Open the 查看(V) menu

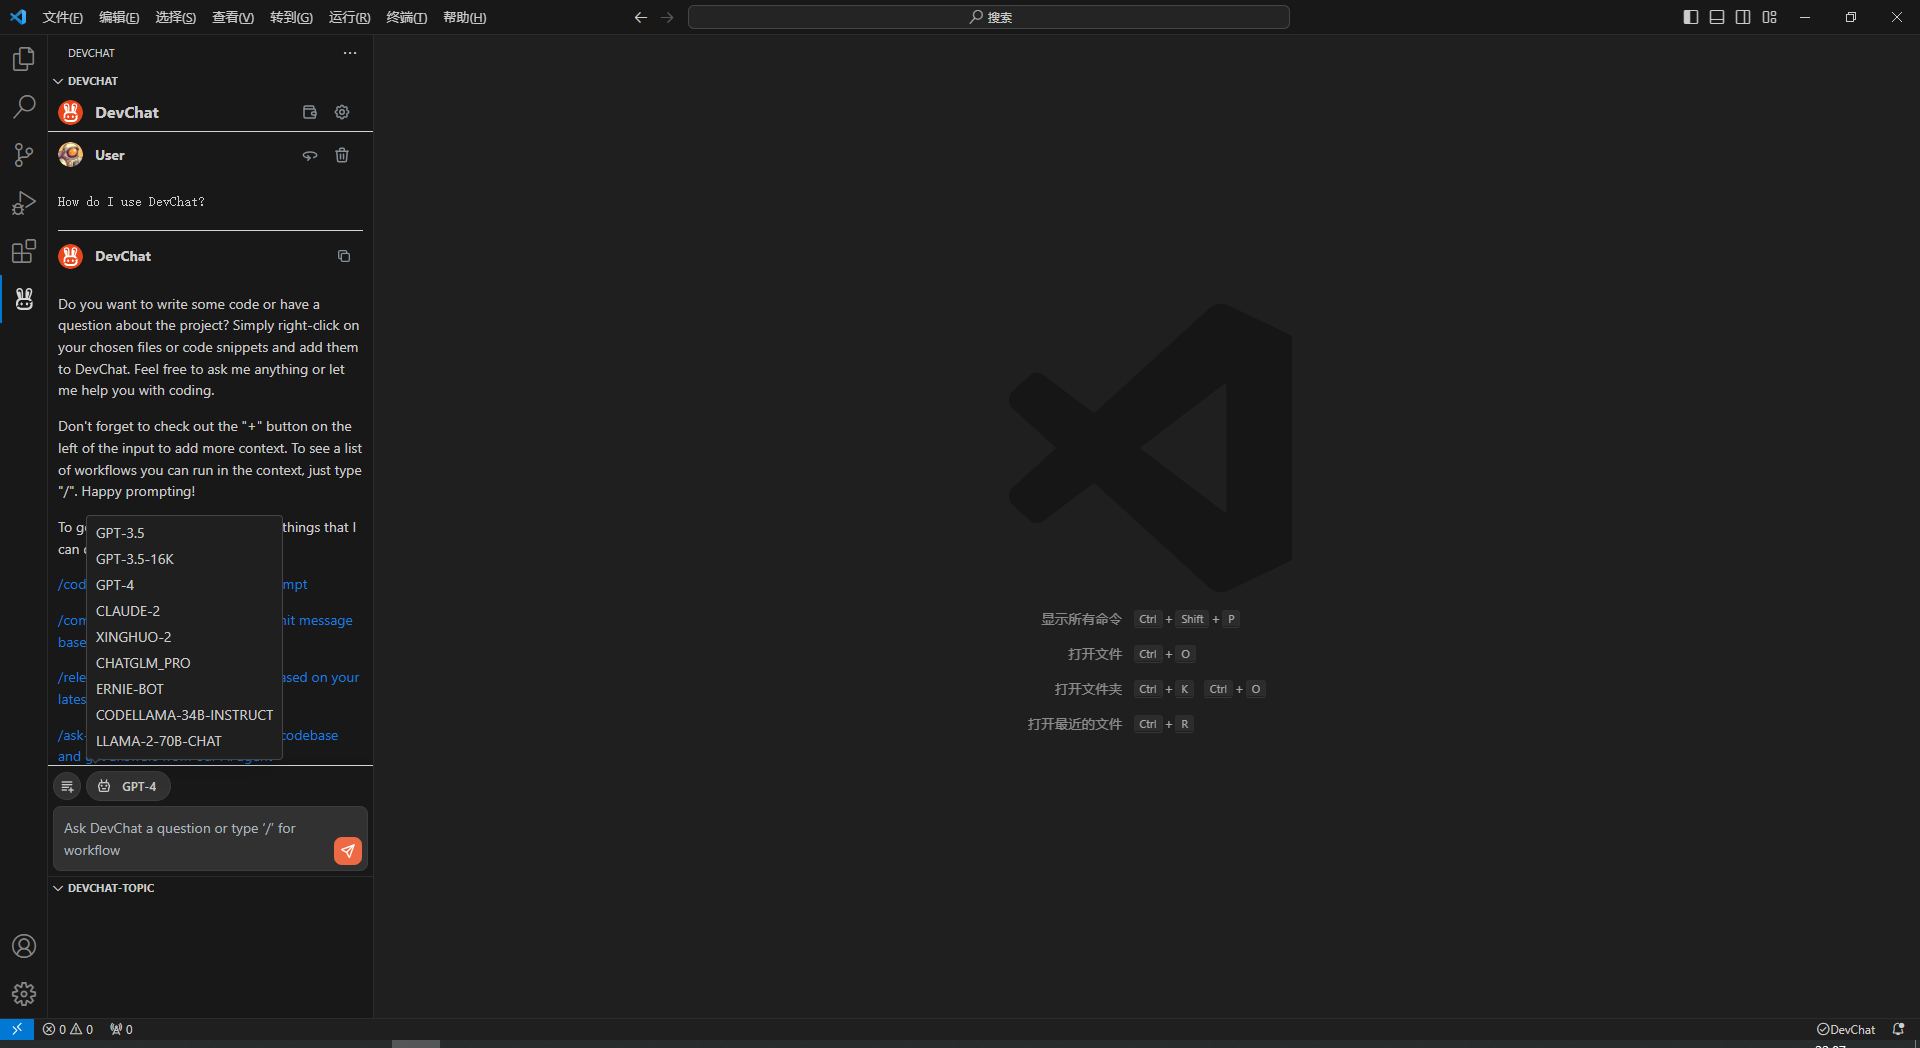(x=233, y=17)
